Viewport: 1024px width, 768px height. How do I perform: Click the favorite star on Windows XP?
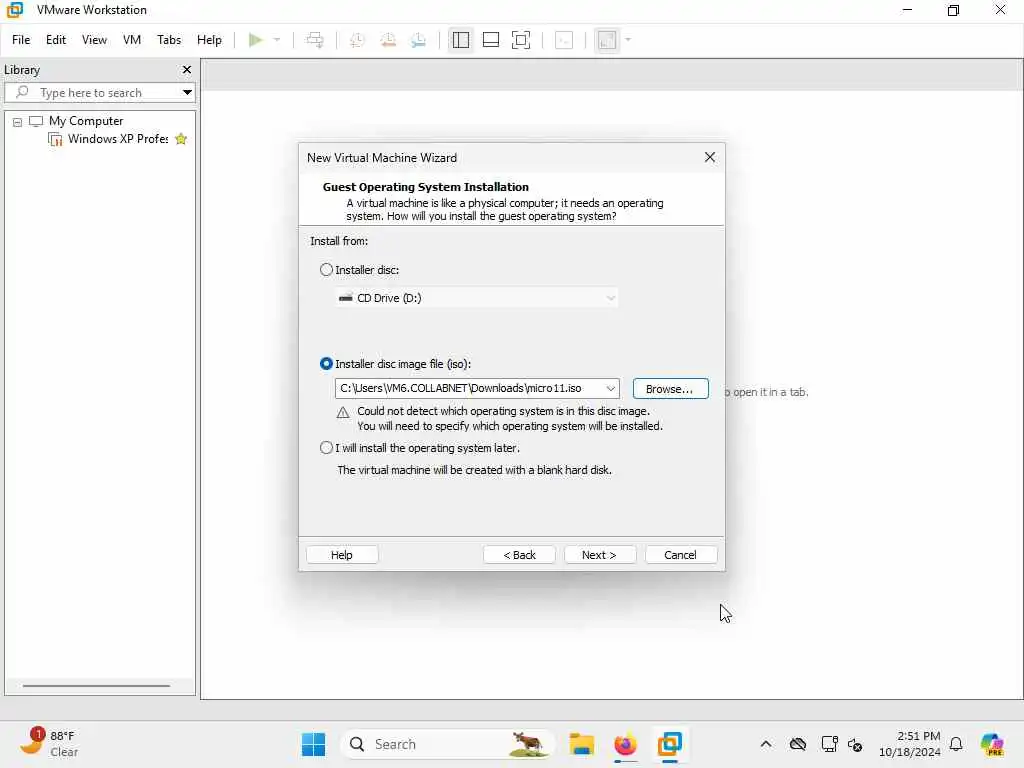click(181, 139)
